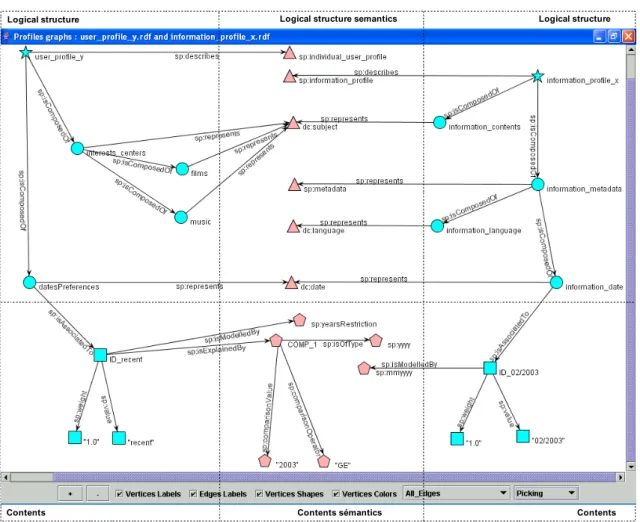640x522 pixels.
Task: Toggle the Vertices Shapes checkbox
Action: 259,494
